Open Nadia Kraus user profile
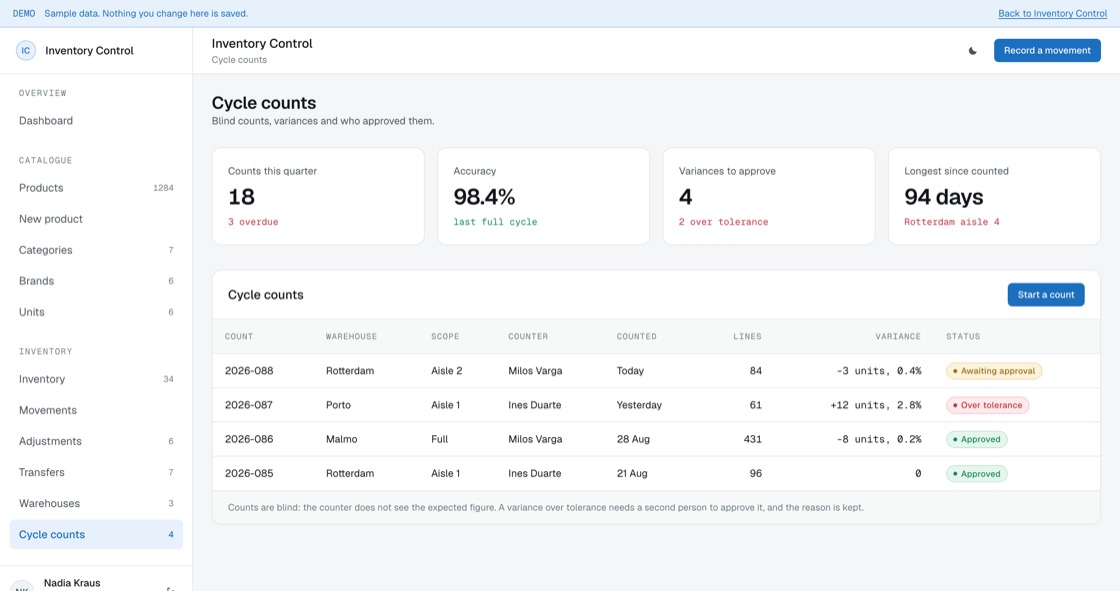1120x591 pixels. click(71, 582)
